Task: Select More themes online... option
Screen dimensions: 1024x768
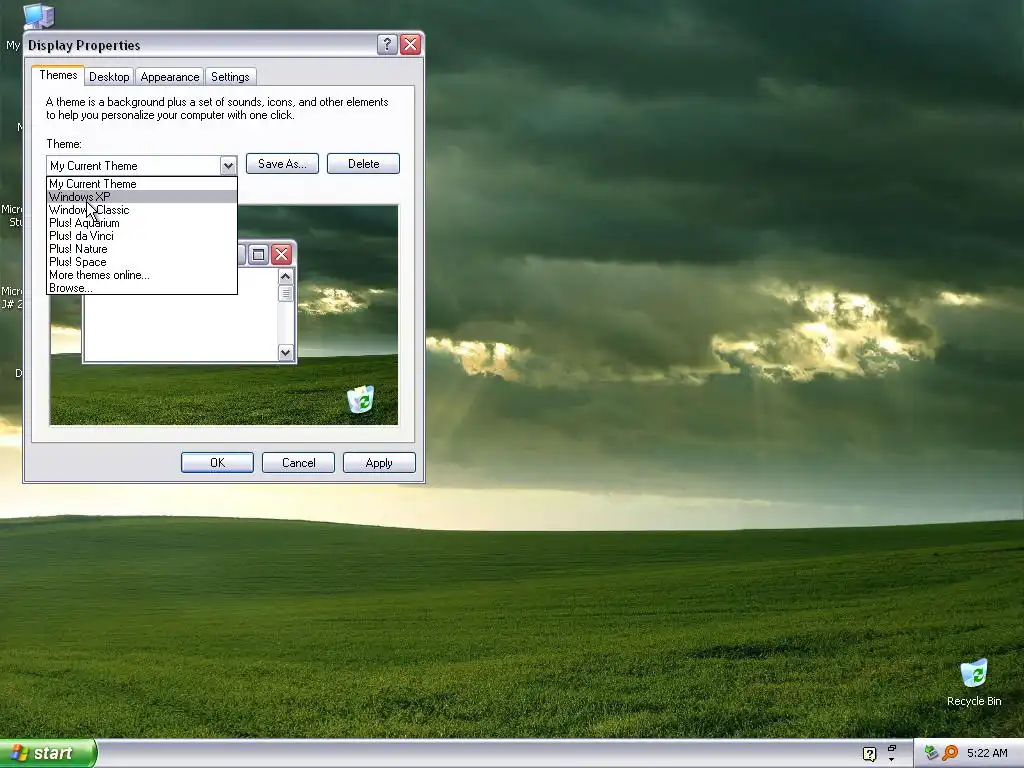Action: coord(142,275)
